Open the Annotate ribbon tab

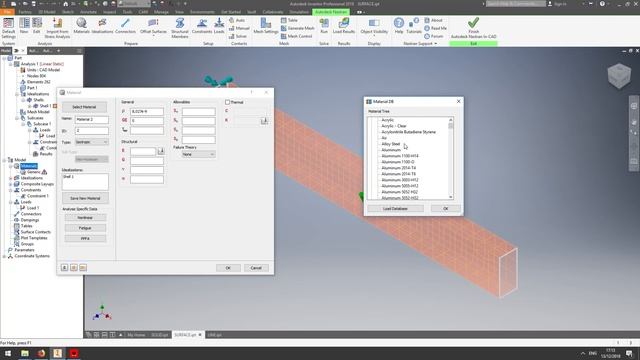88,12
